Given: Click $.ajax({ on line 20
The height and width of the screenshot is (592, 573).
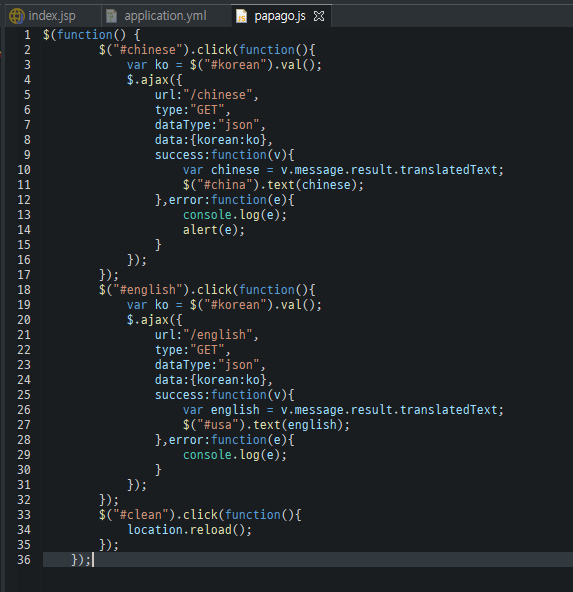Looking at the screenshot, I should pyautogui.click(x=154, y=320).
